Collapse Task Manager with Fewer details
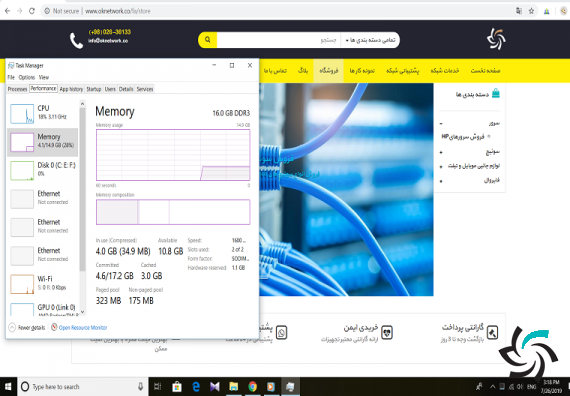Image resolution: width=570 pixels, height=396 pixels. pyautogui.click(x=27, y=328)
